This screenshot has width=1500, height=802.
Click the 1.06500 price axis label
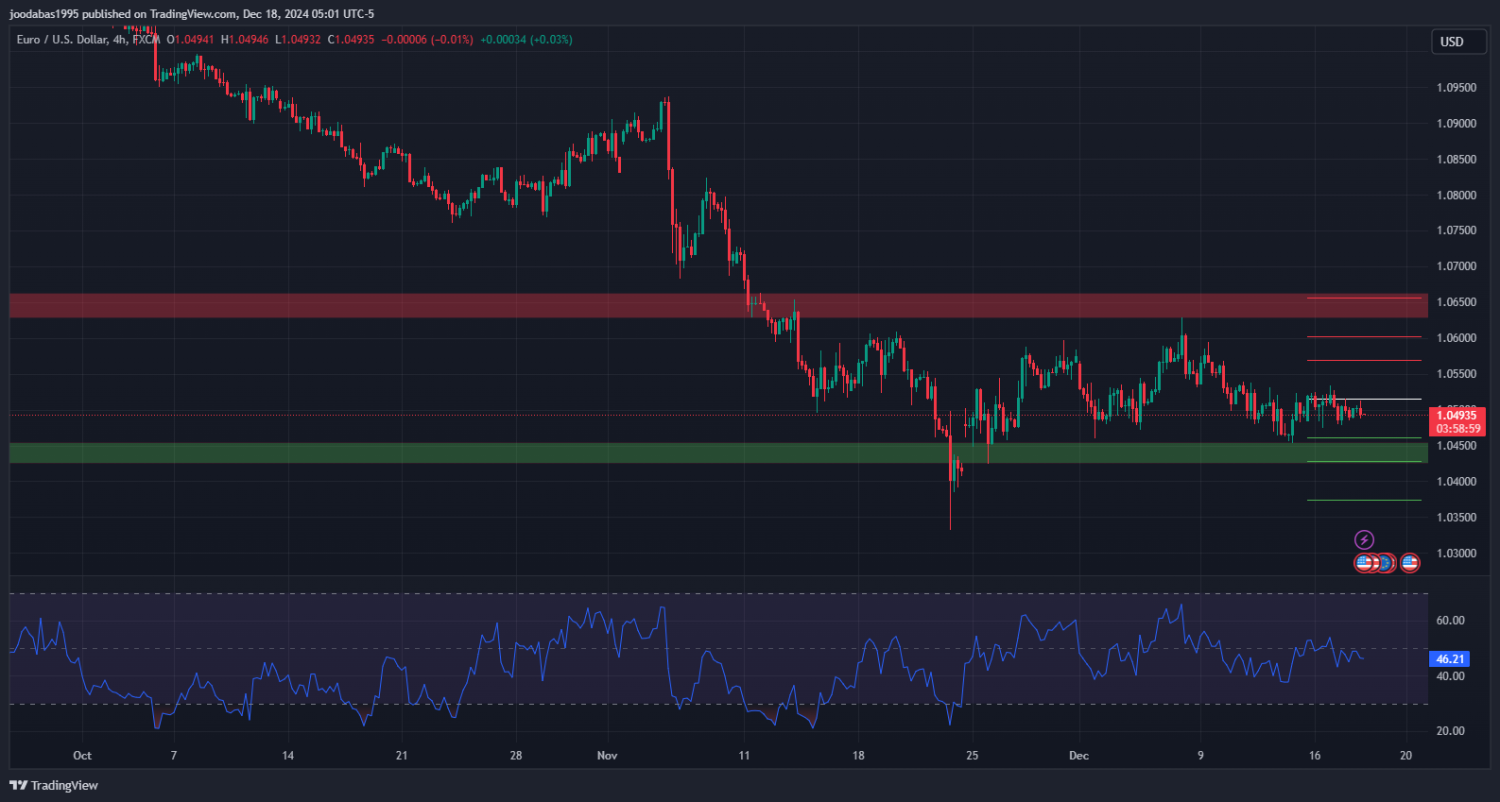click(1456, 302)
